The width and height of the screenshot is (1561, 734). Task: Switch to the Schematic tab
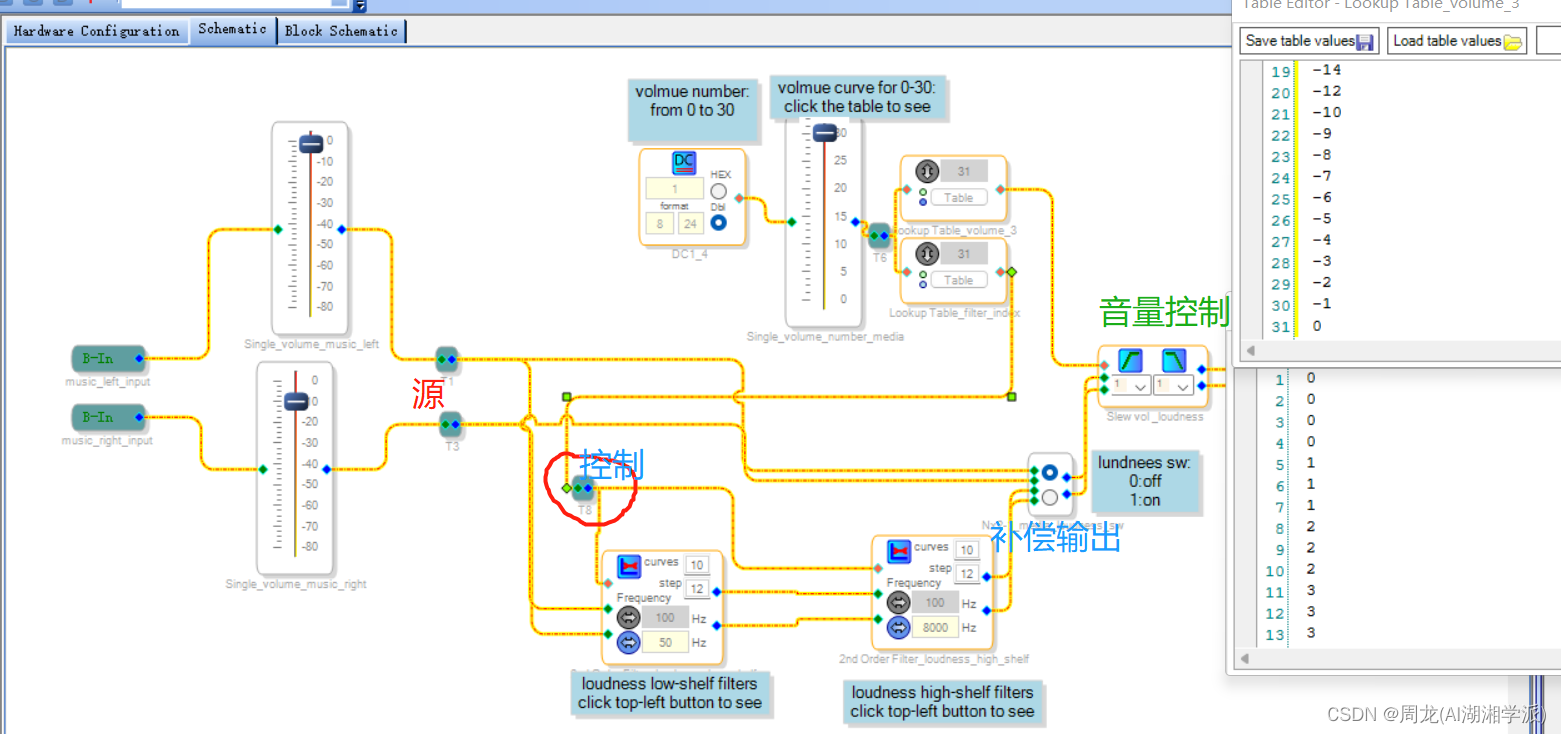pos(232,30)
